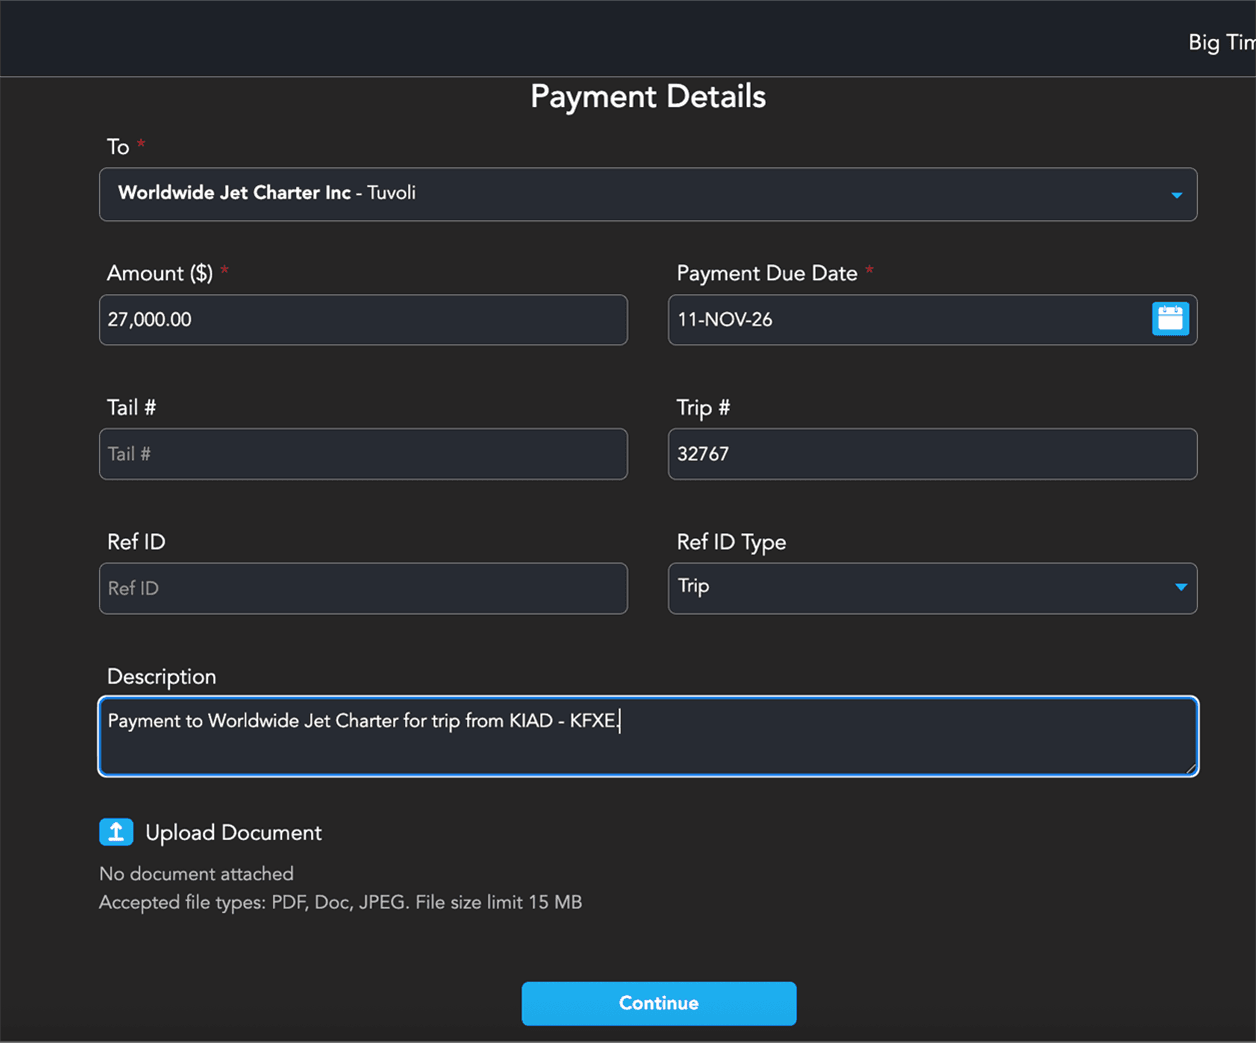Screen dimensions: 1256x1043
Task: Click the Ref ID Type label
Action: pos(731,543)
